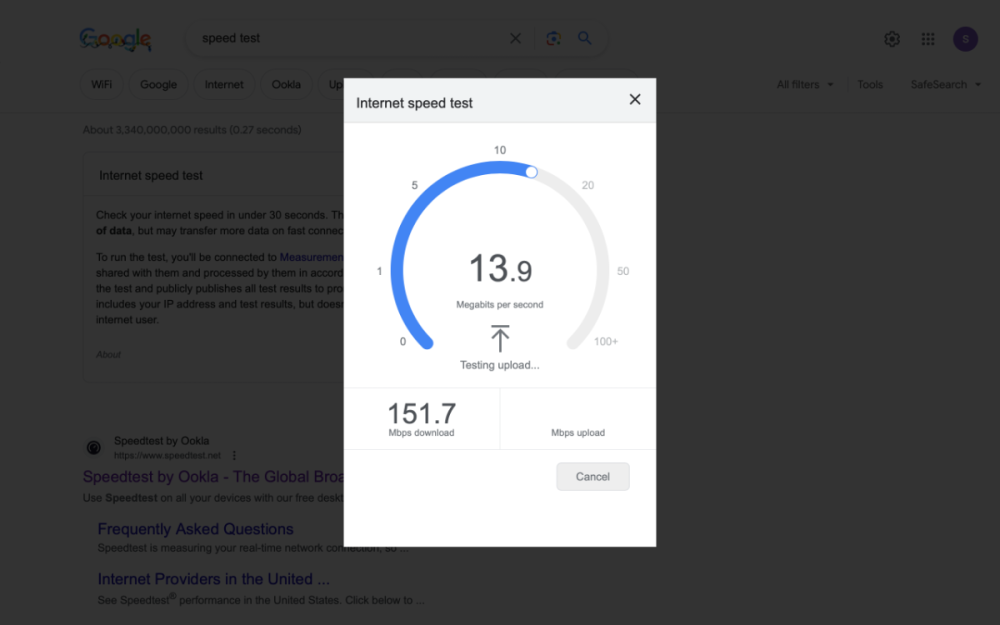Open Speedtest by Ookla result options menu
Image resolution: width=1000 pixels, height=625 pixels.
tap(234, 455)
